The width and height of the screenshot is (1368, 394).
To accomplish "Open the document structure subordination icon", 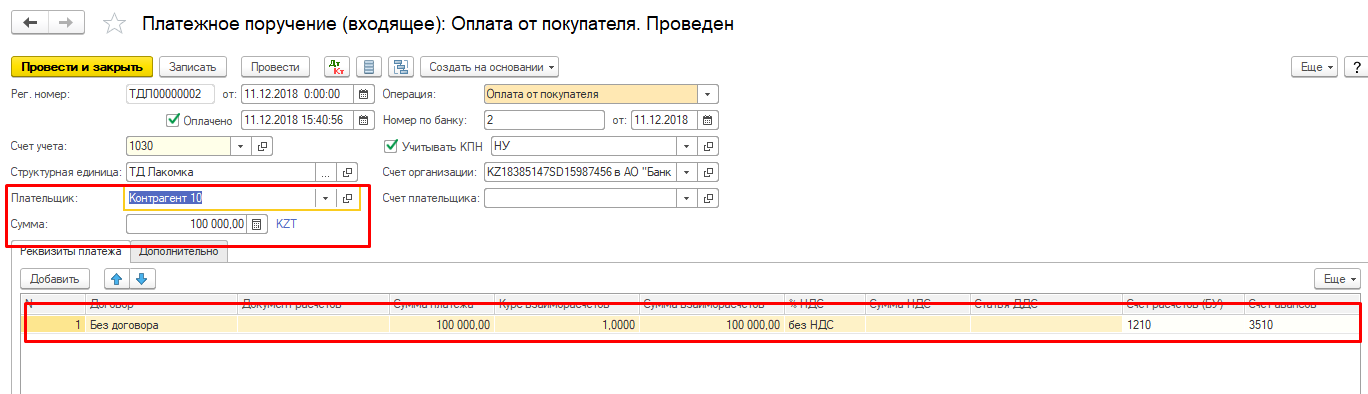I will click(x=402, y=67).
